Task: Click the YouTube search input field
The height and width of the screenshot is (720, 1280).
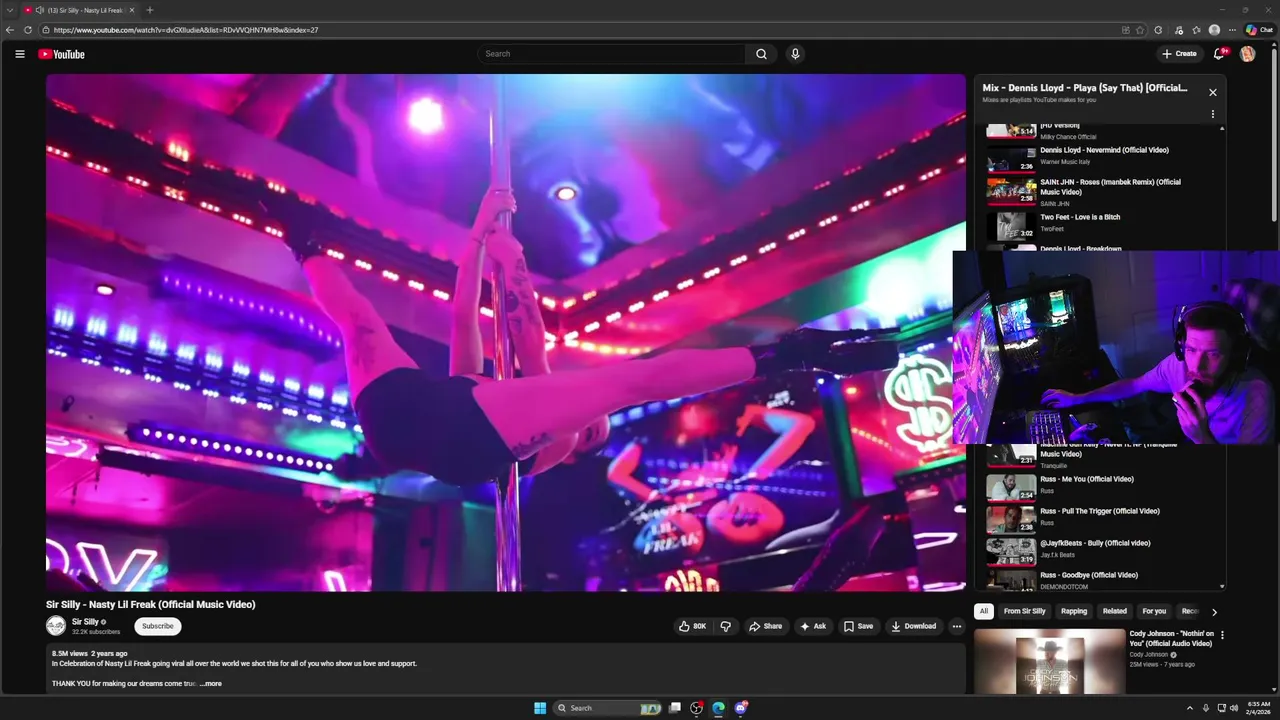Action: [612, 54]
